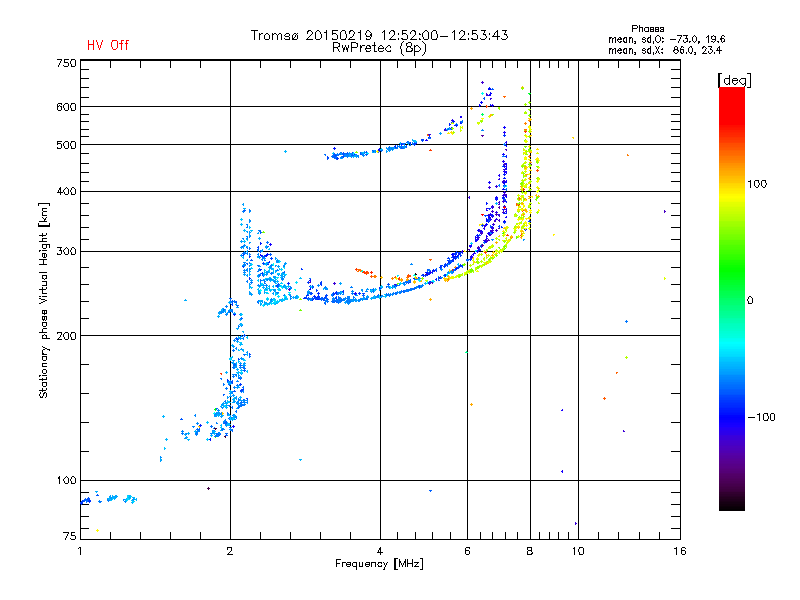Click the '4' frequency axis tick label
Screen dimensions: 800x600
(380, 551)
